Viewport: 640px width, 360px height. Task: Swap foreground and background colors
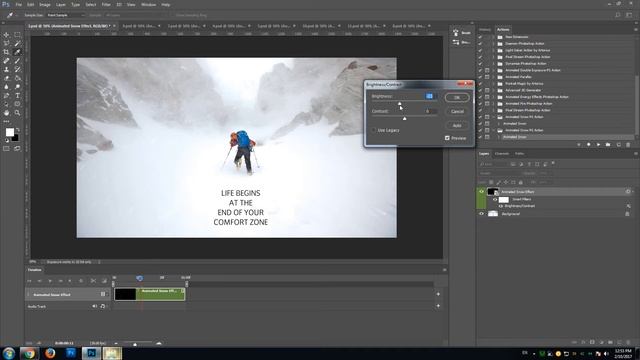click(x=17, y=130)
